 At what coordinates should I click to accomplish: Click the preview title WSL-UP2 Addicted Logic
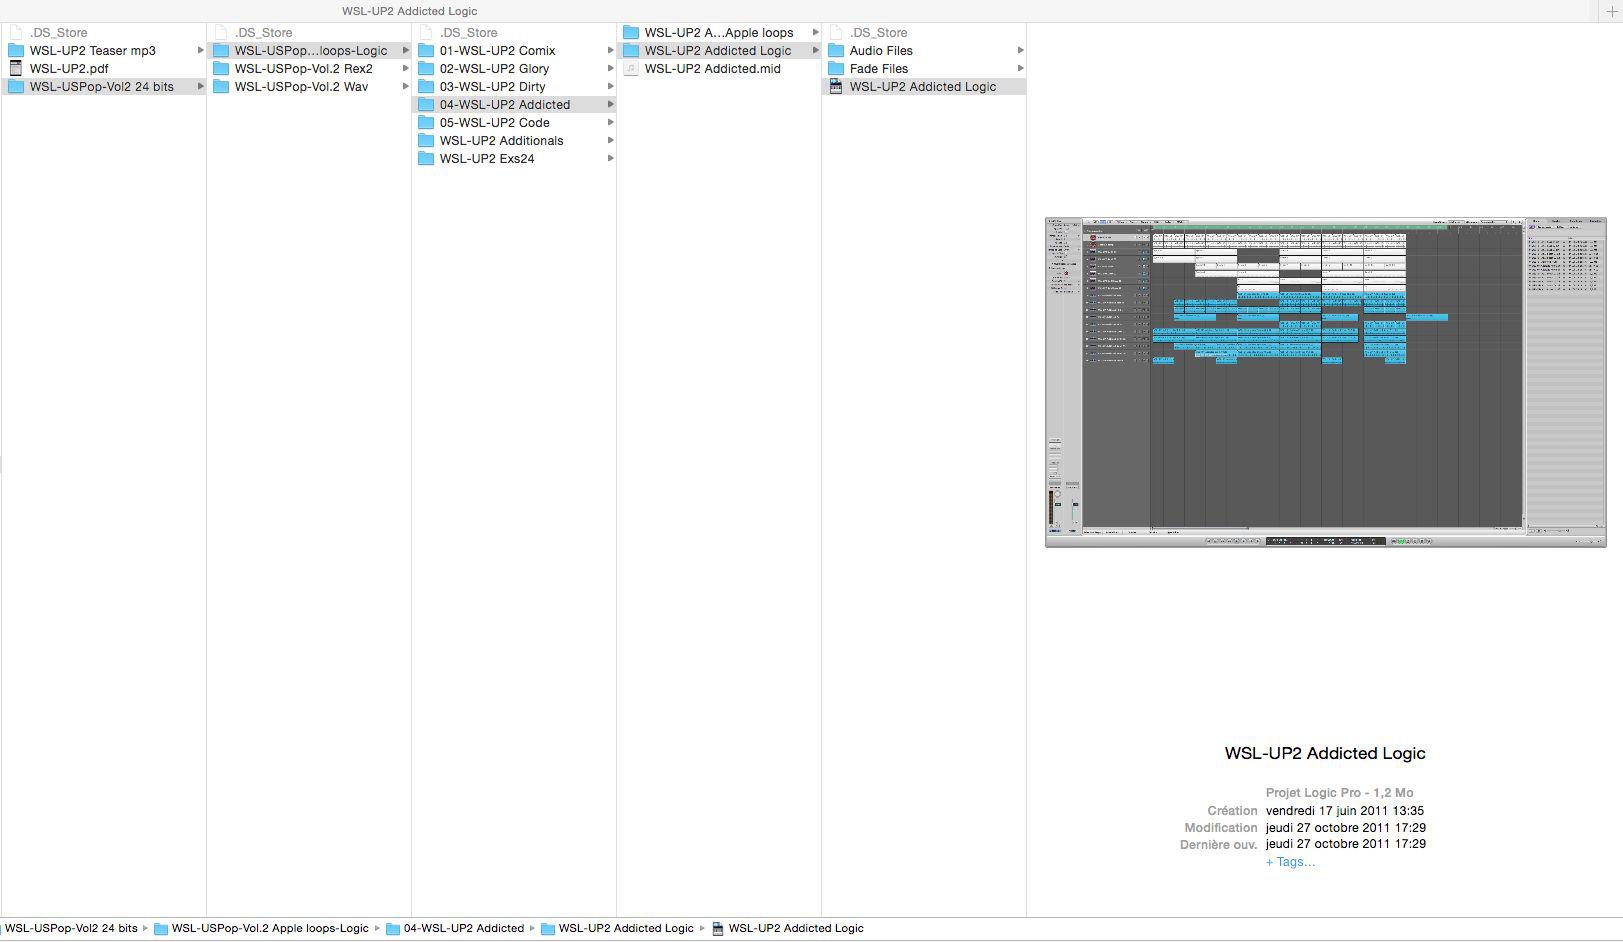[x=1325, y=753]
